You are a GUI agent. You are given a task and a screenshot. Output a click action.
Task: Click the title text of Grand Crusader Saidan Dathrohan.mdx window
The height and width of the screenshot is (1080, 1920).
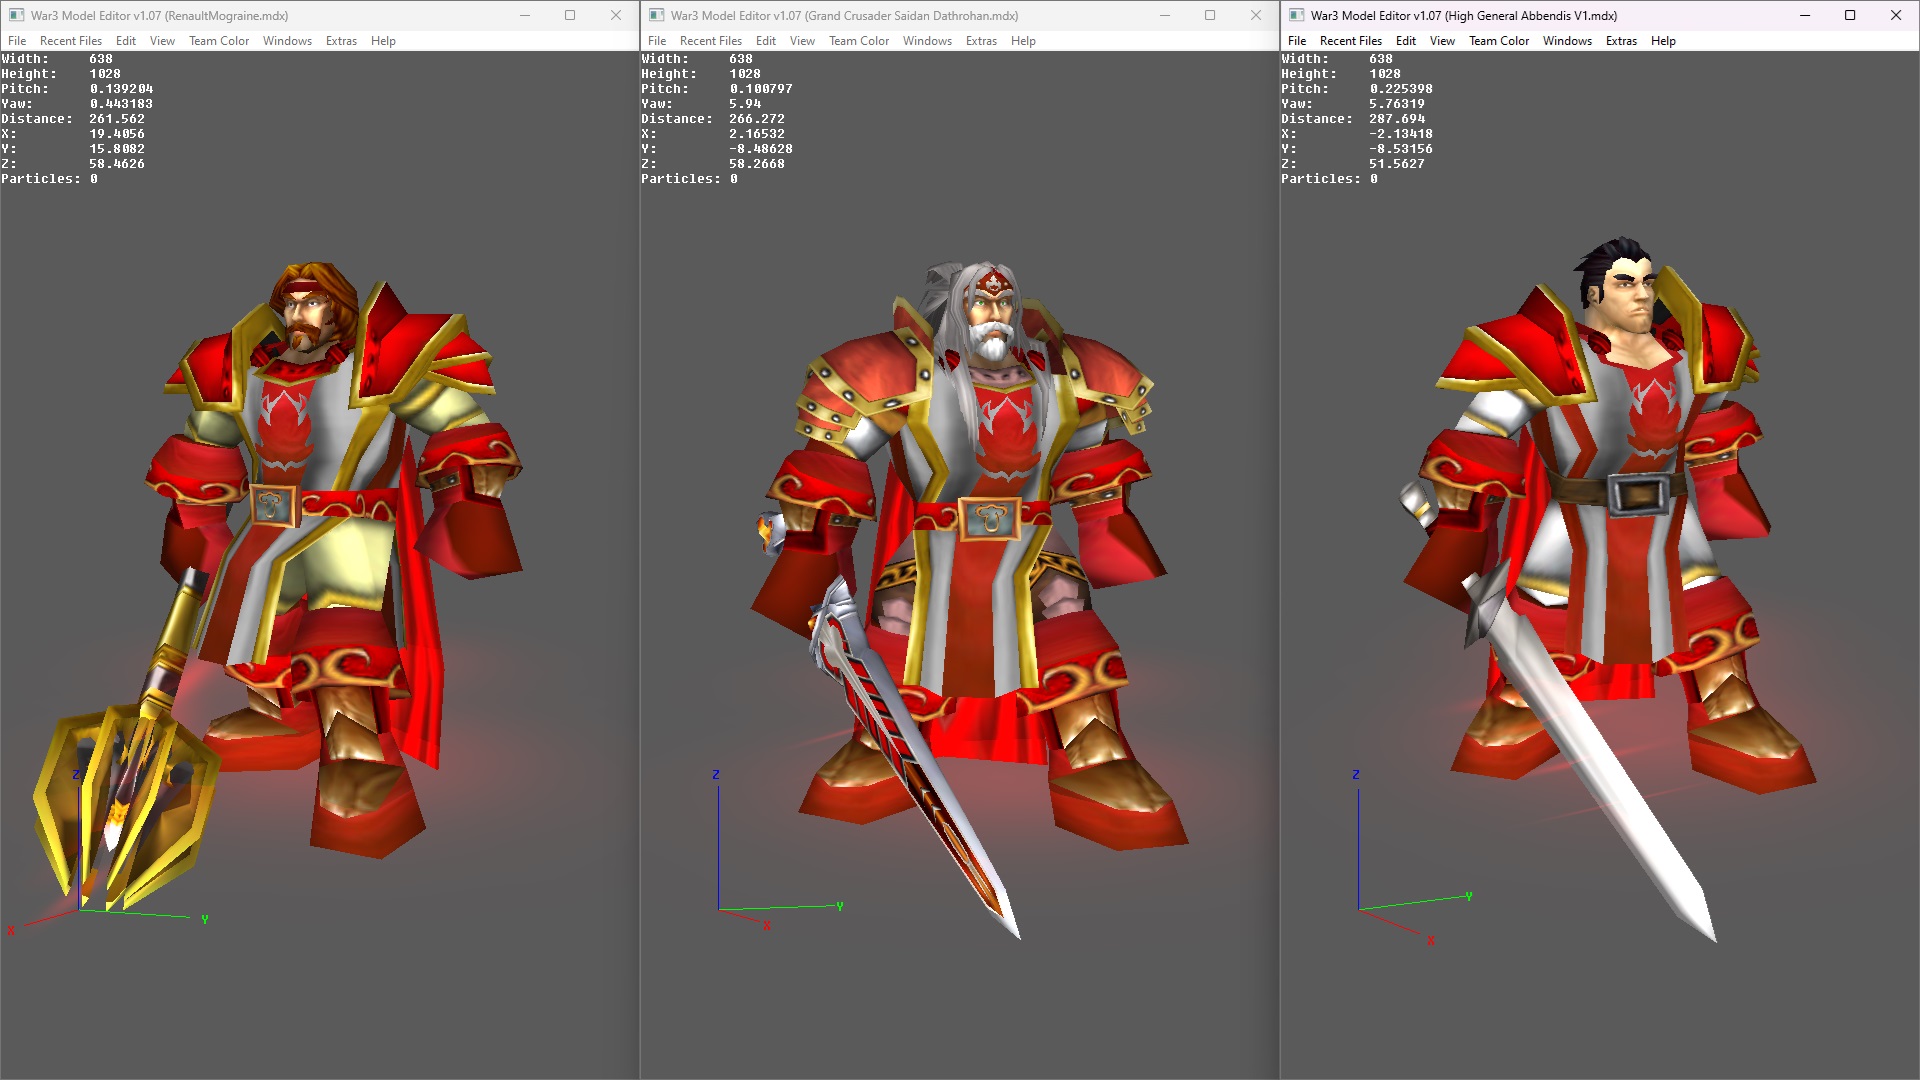pyautogui.click(x=844, y=15)
